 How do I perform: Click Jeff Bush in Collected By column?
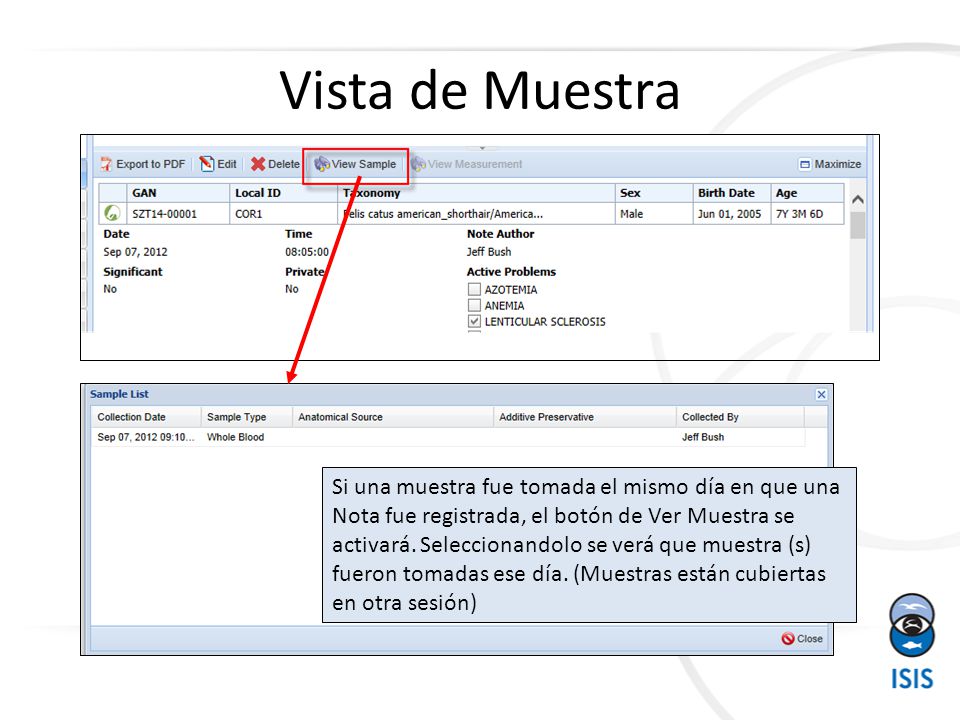(703, 437)
